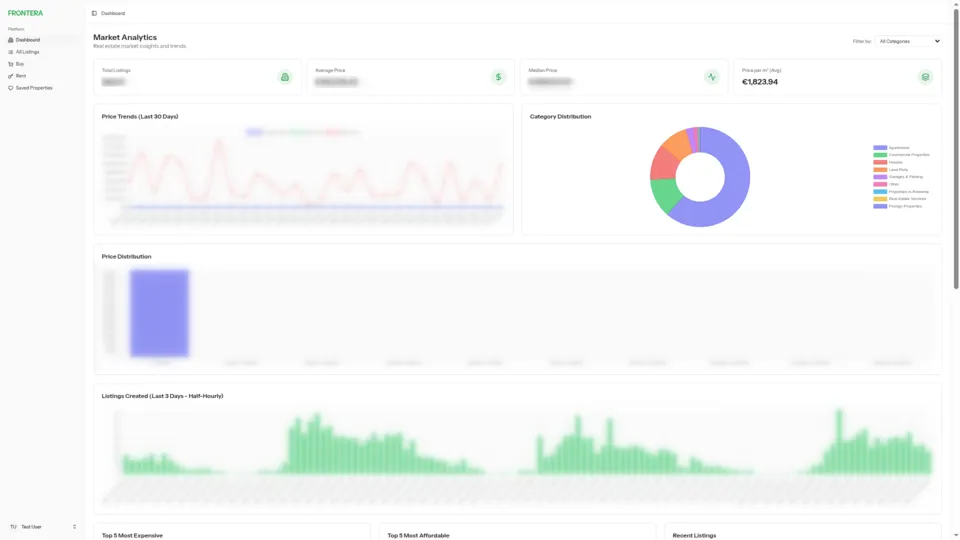This screenshot has width=960, height=540.
Task: Open the All Categories filter dropdown
Action: [908, 41]
